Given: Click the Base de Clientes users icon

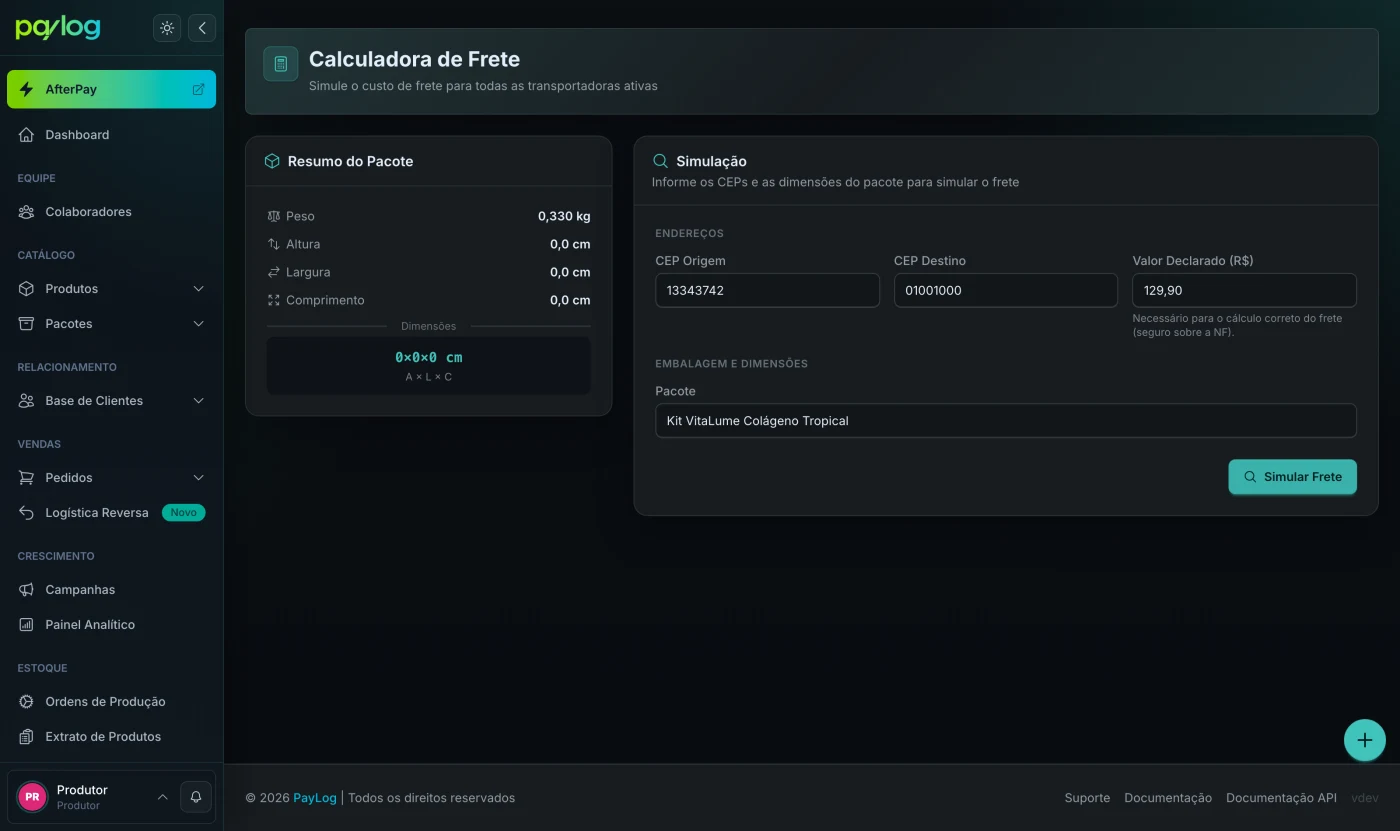Looking at the screenshot, I should tap(27, 401).
